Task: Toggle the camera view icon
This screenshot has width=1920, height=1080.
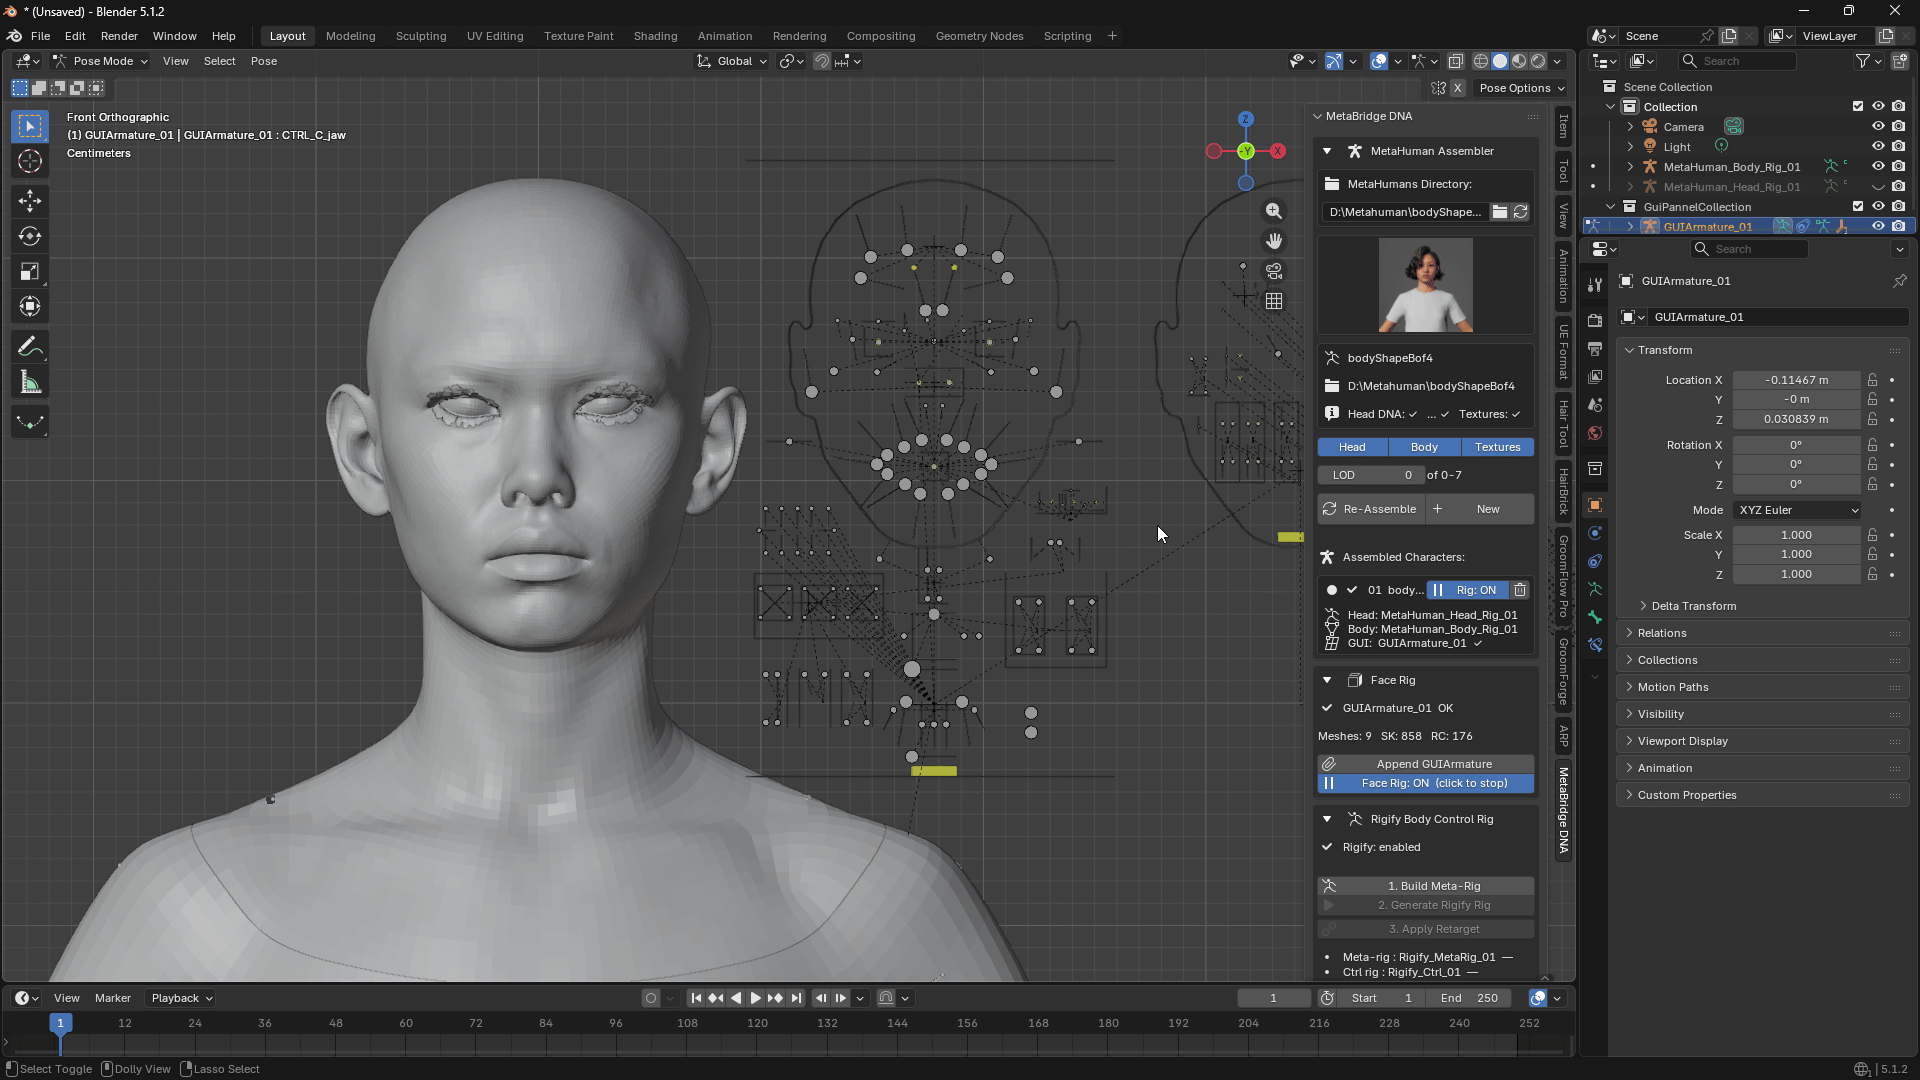Action: 1274,271
